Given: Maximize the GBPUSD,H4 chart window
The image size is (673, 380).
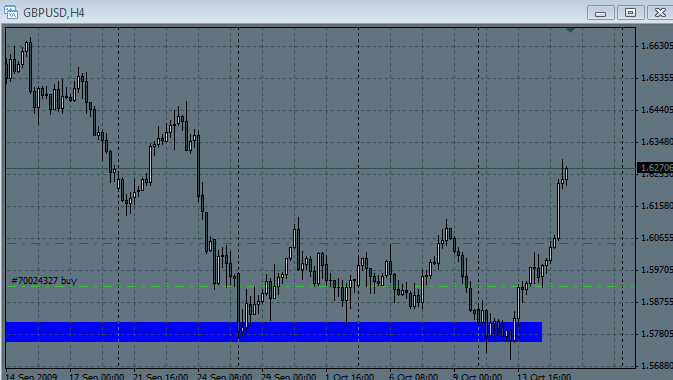Looking at the screenshot, I should pos(630,12).
